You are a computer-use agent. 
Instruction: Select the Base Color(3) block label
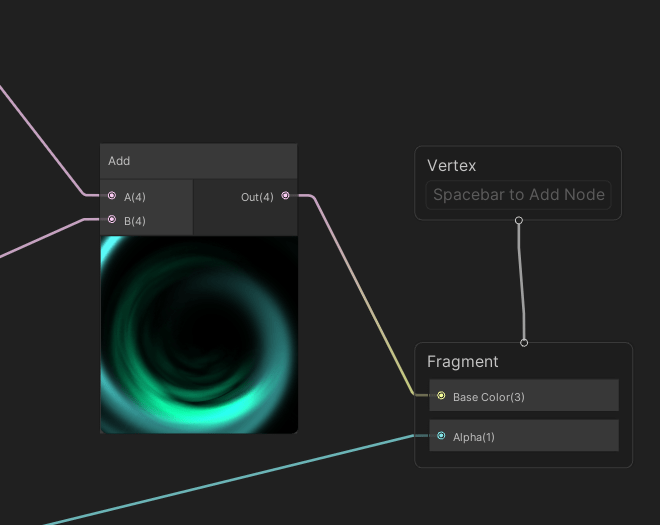point(489,397)
